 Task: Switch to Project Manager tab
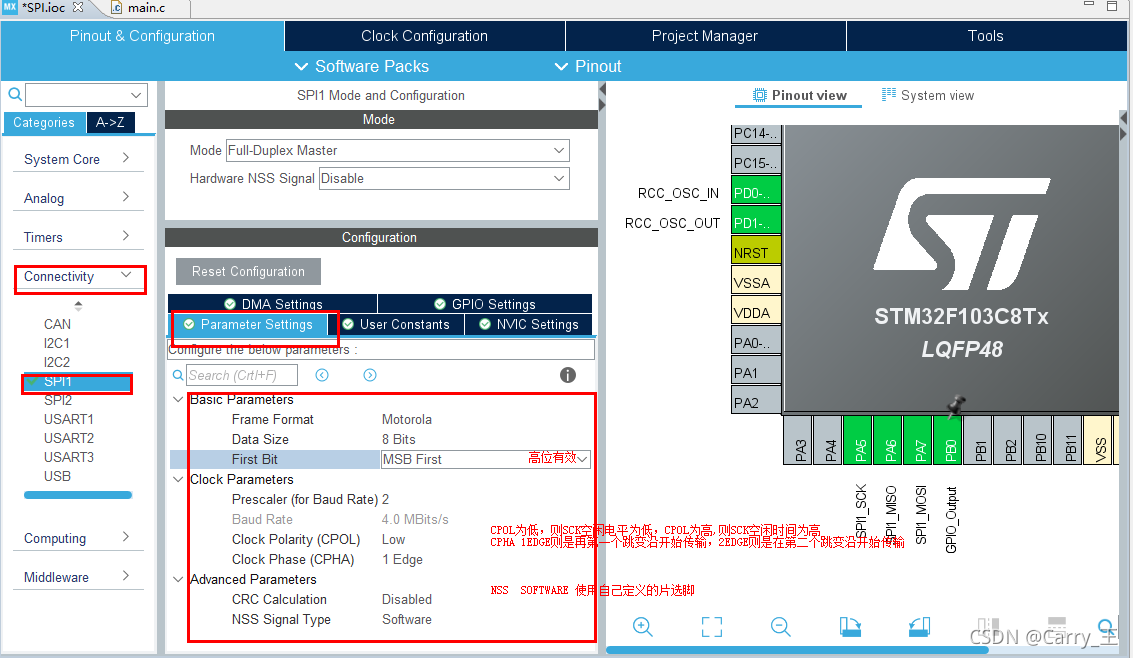705,36
